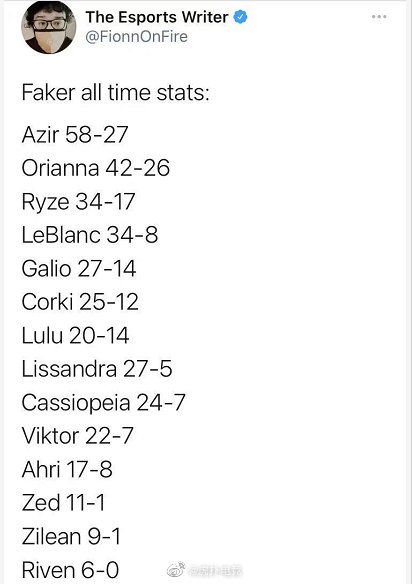Screen dimensions: 412x584
Task: Click the Lulu 20-14 line
Action: [75, 335]
